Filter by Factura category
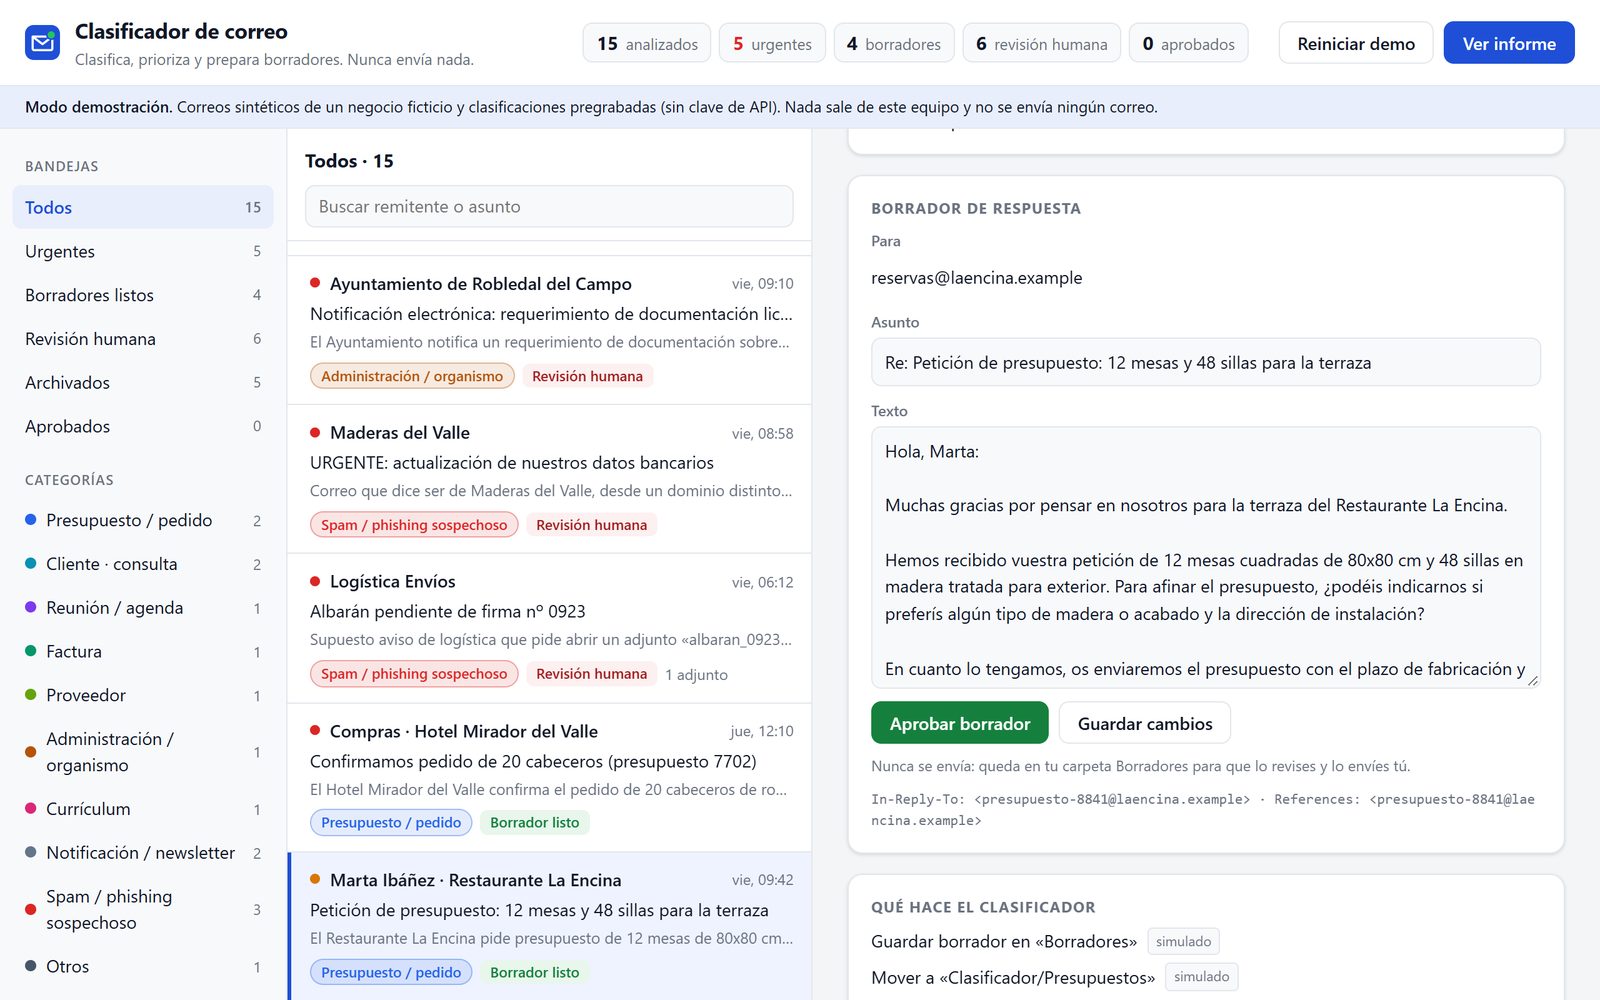1600x1000 pixels. pos(143,651)
